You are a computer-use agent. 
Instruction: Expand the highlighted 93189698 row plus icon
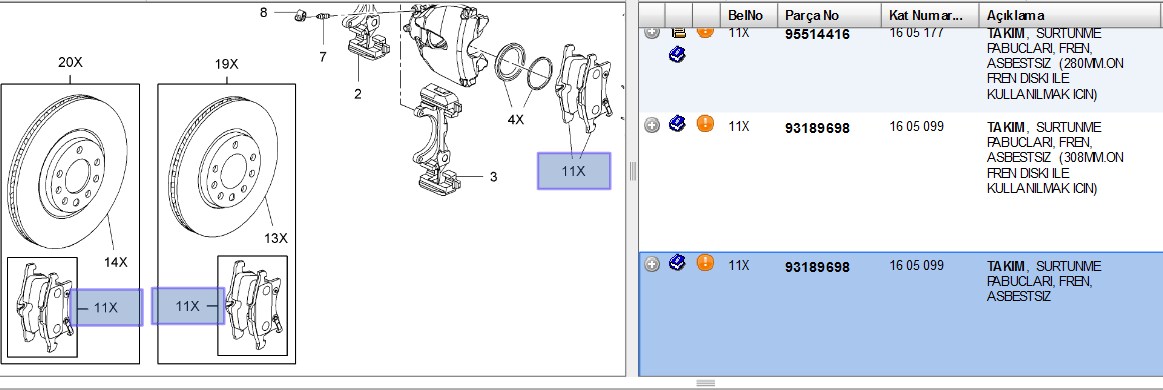pos(651,264)
